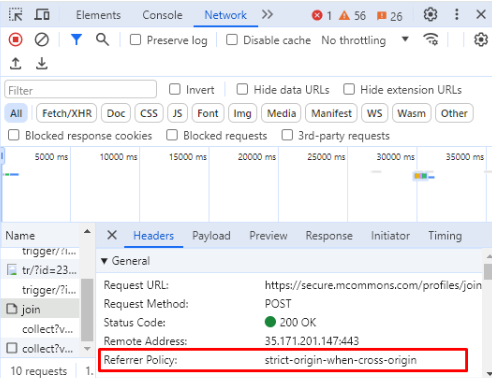
Task: Enable the Preserve log checkbox
Action: coord(135,40)
